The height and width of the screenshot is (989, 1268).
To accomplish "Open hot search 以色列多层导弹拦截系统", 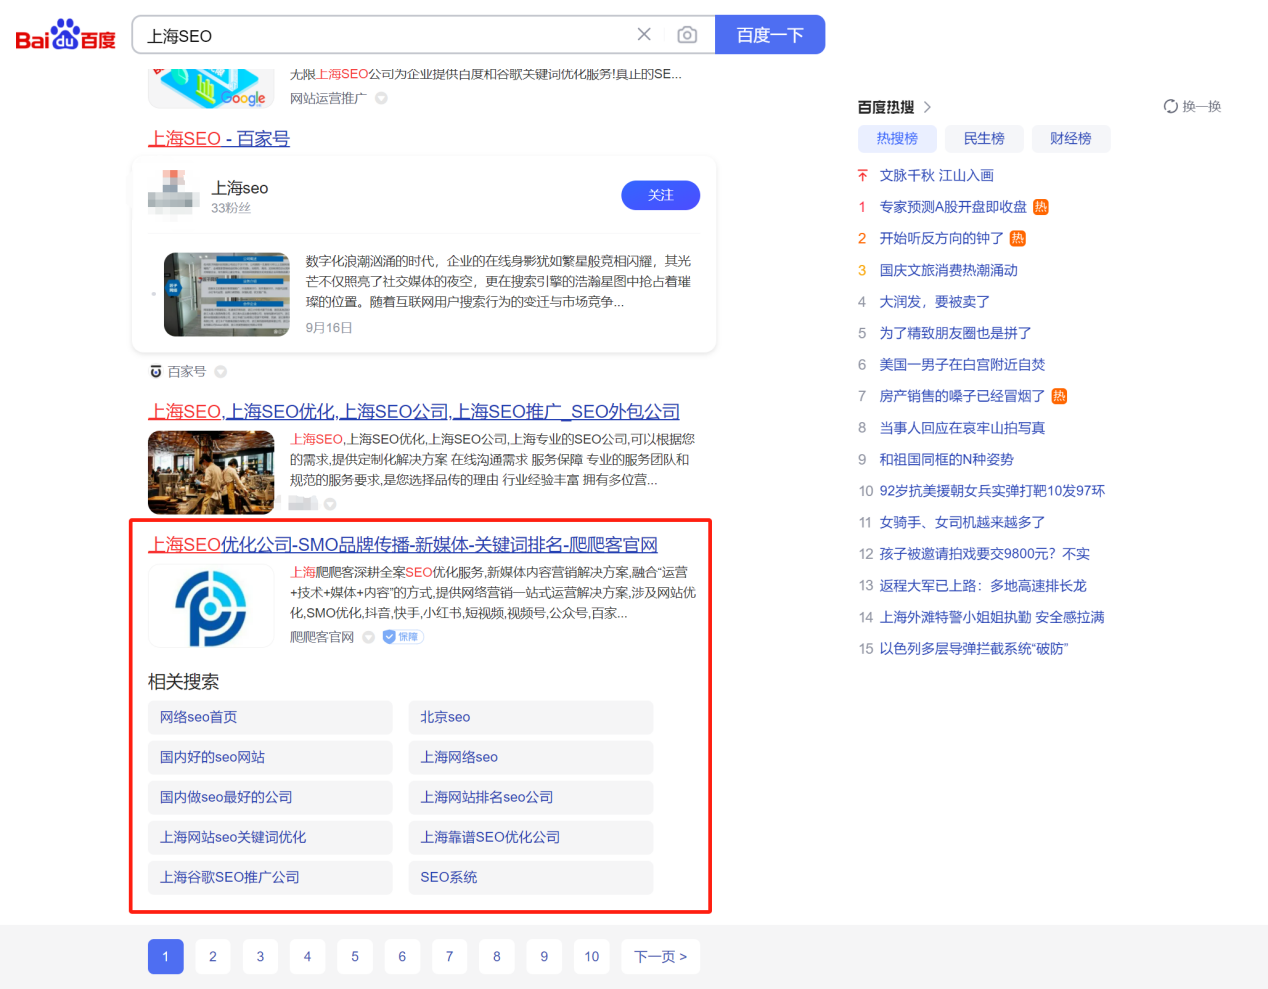I will (973, 649).
